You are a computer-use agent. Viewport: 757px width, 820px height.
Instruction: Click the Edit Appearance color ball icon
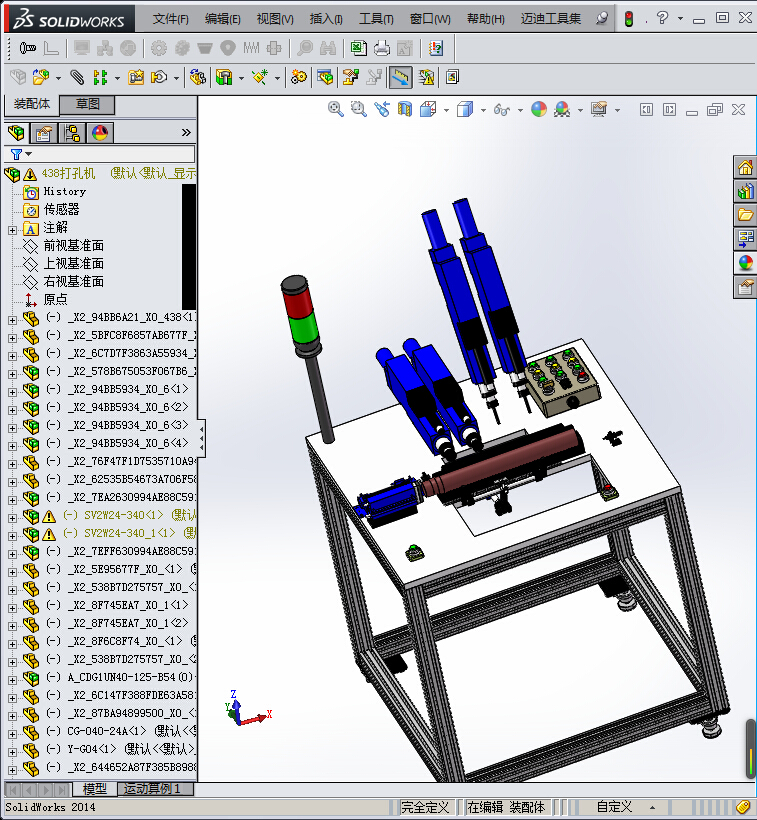click(539, 109)
